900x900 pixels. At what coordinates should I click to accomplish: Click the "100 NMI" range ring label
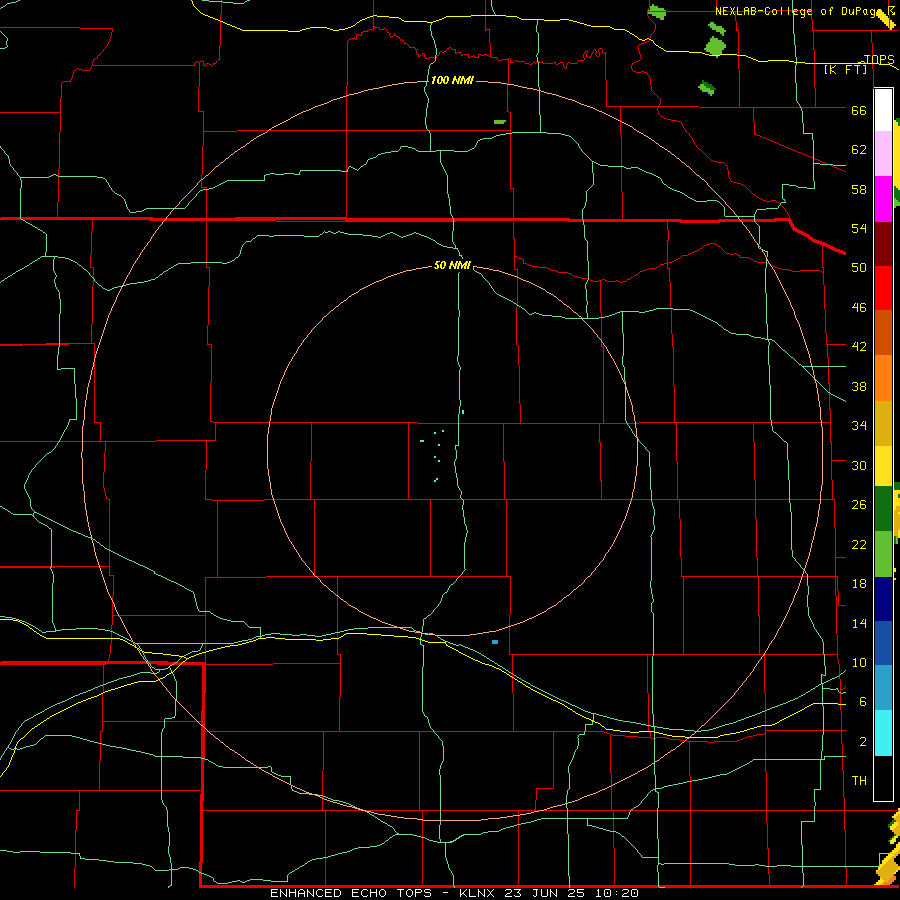(x=452, y=80)
